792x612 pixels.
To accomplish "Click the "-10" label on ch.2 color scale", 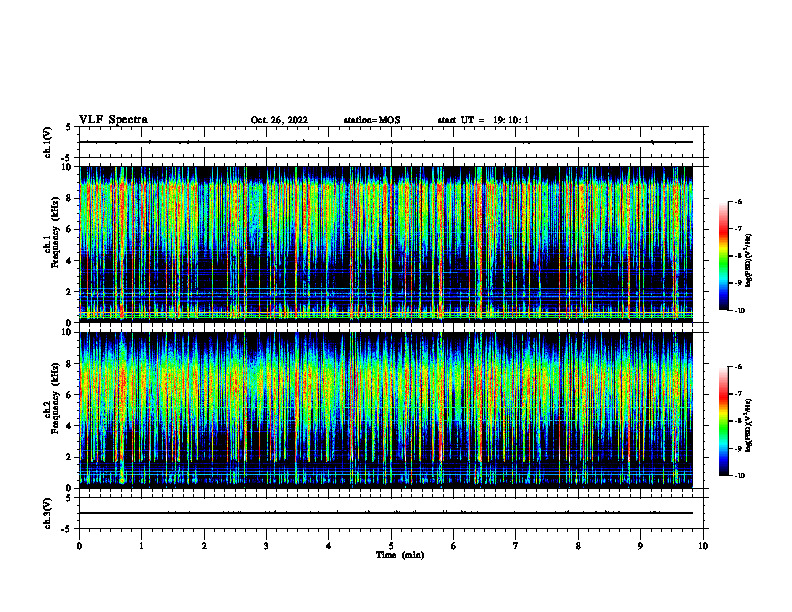I will (739, 476).
